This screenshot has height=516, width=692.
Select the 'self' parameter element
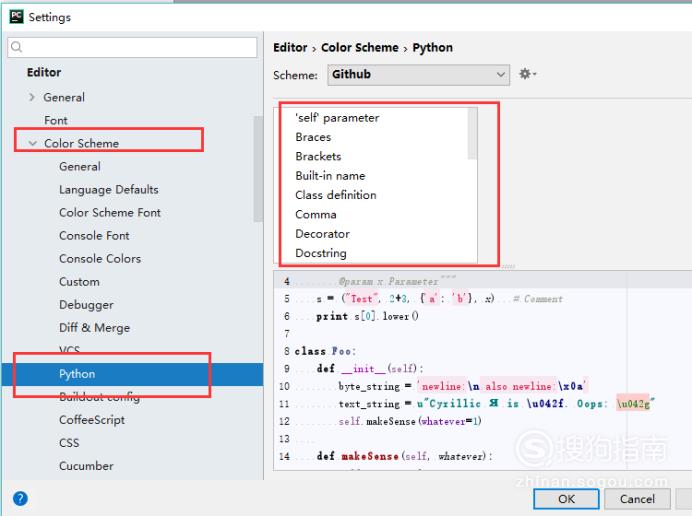337,118
